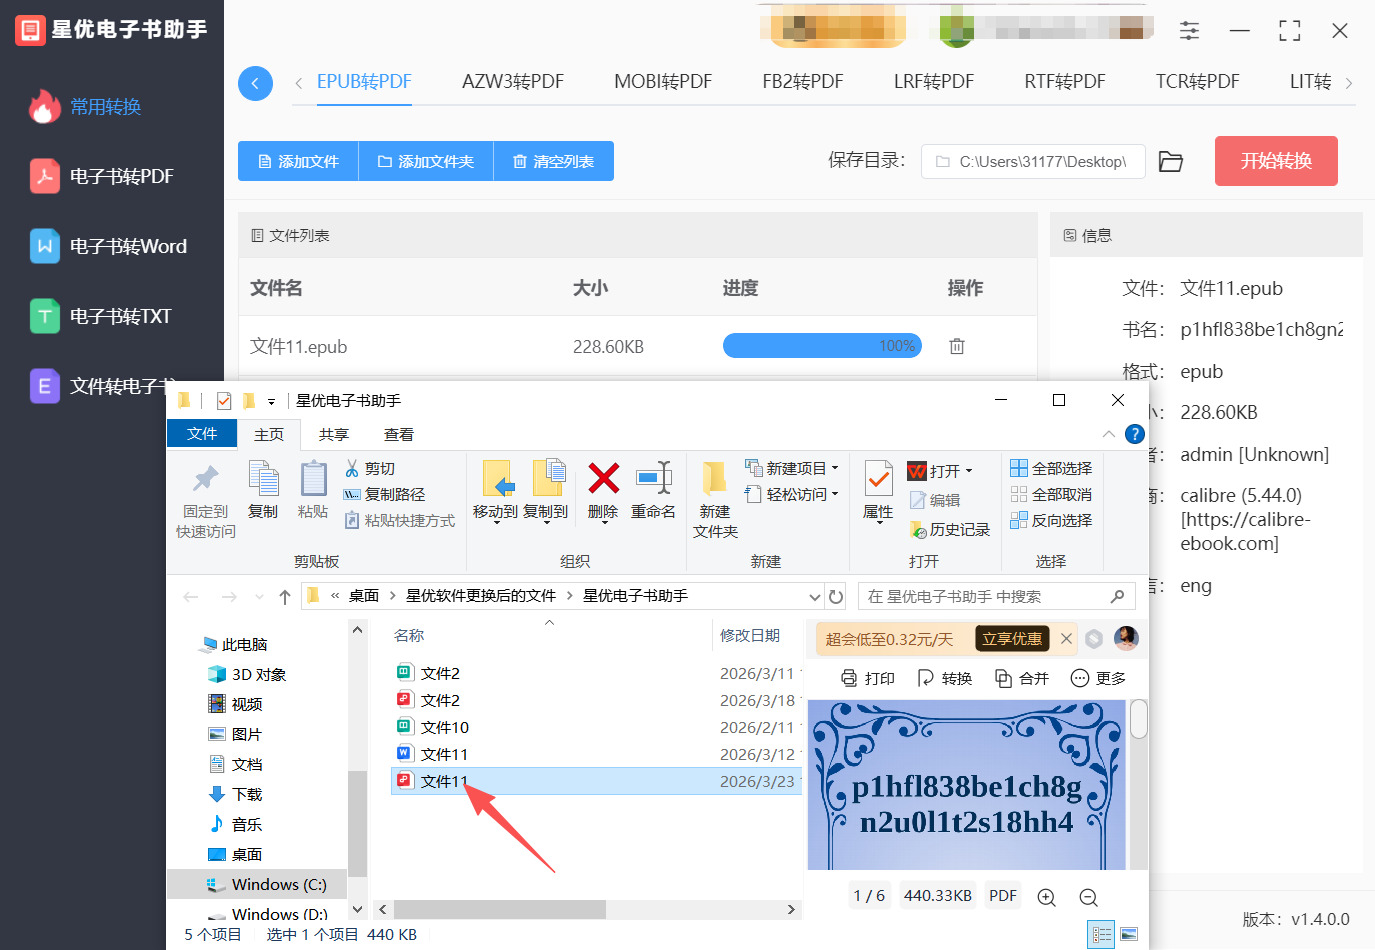Click the 剪切 scissors item
Image resolution: width=1375 pixels, height=950 pixels.
[x=370, y=468]
